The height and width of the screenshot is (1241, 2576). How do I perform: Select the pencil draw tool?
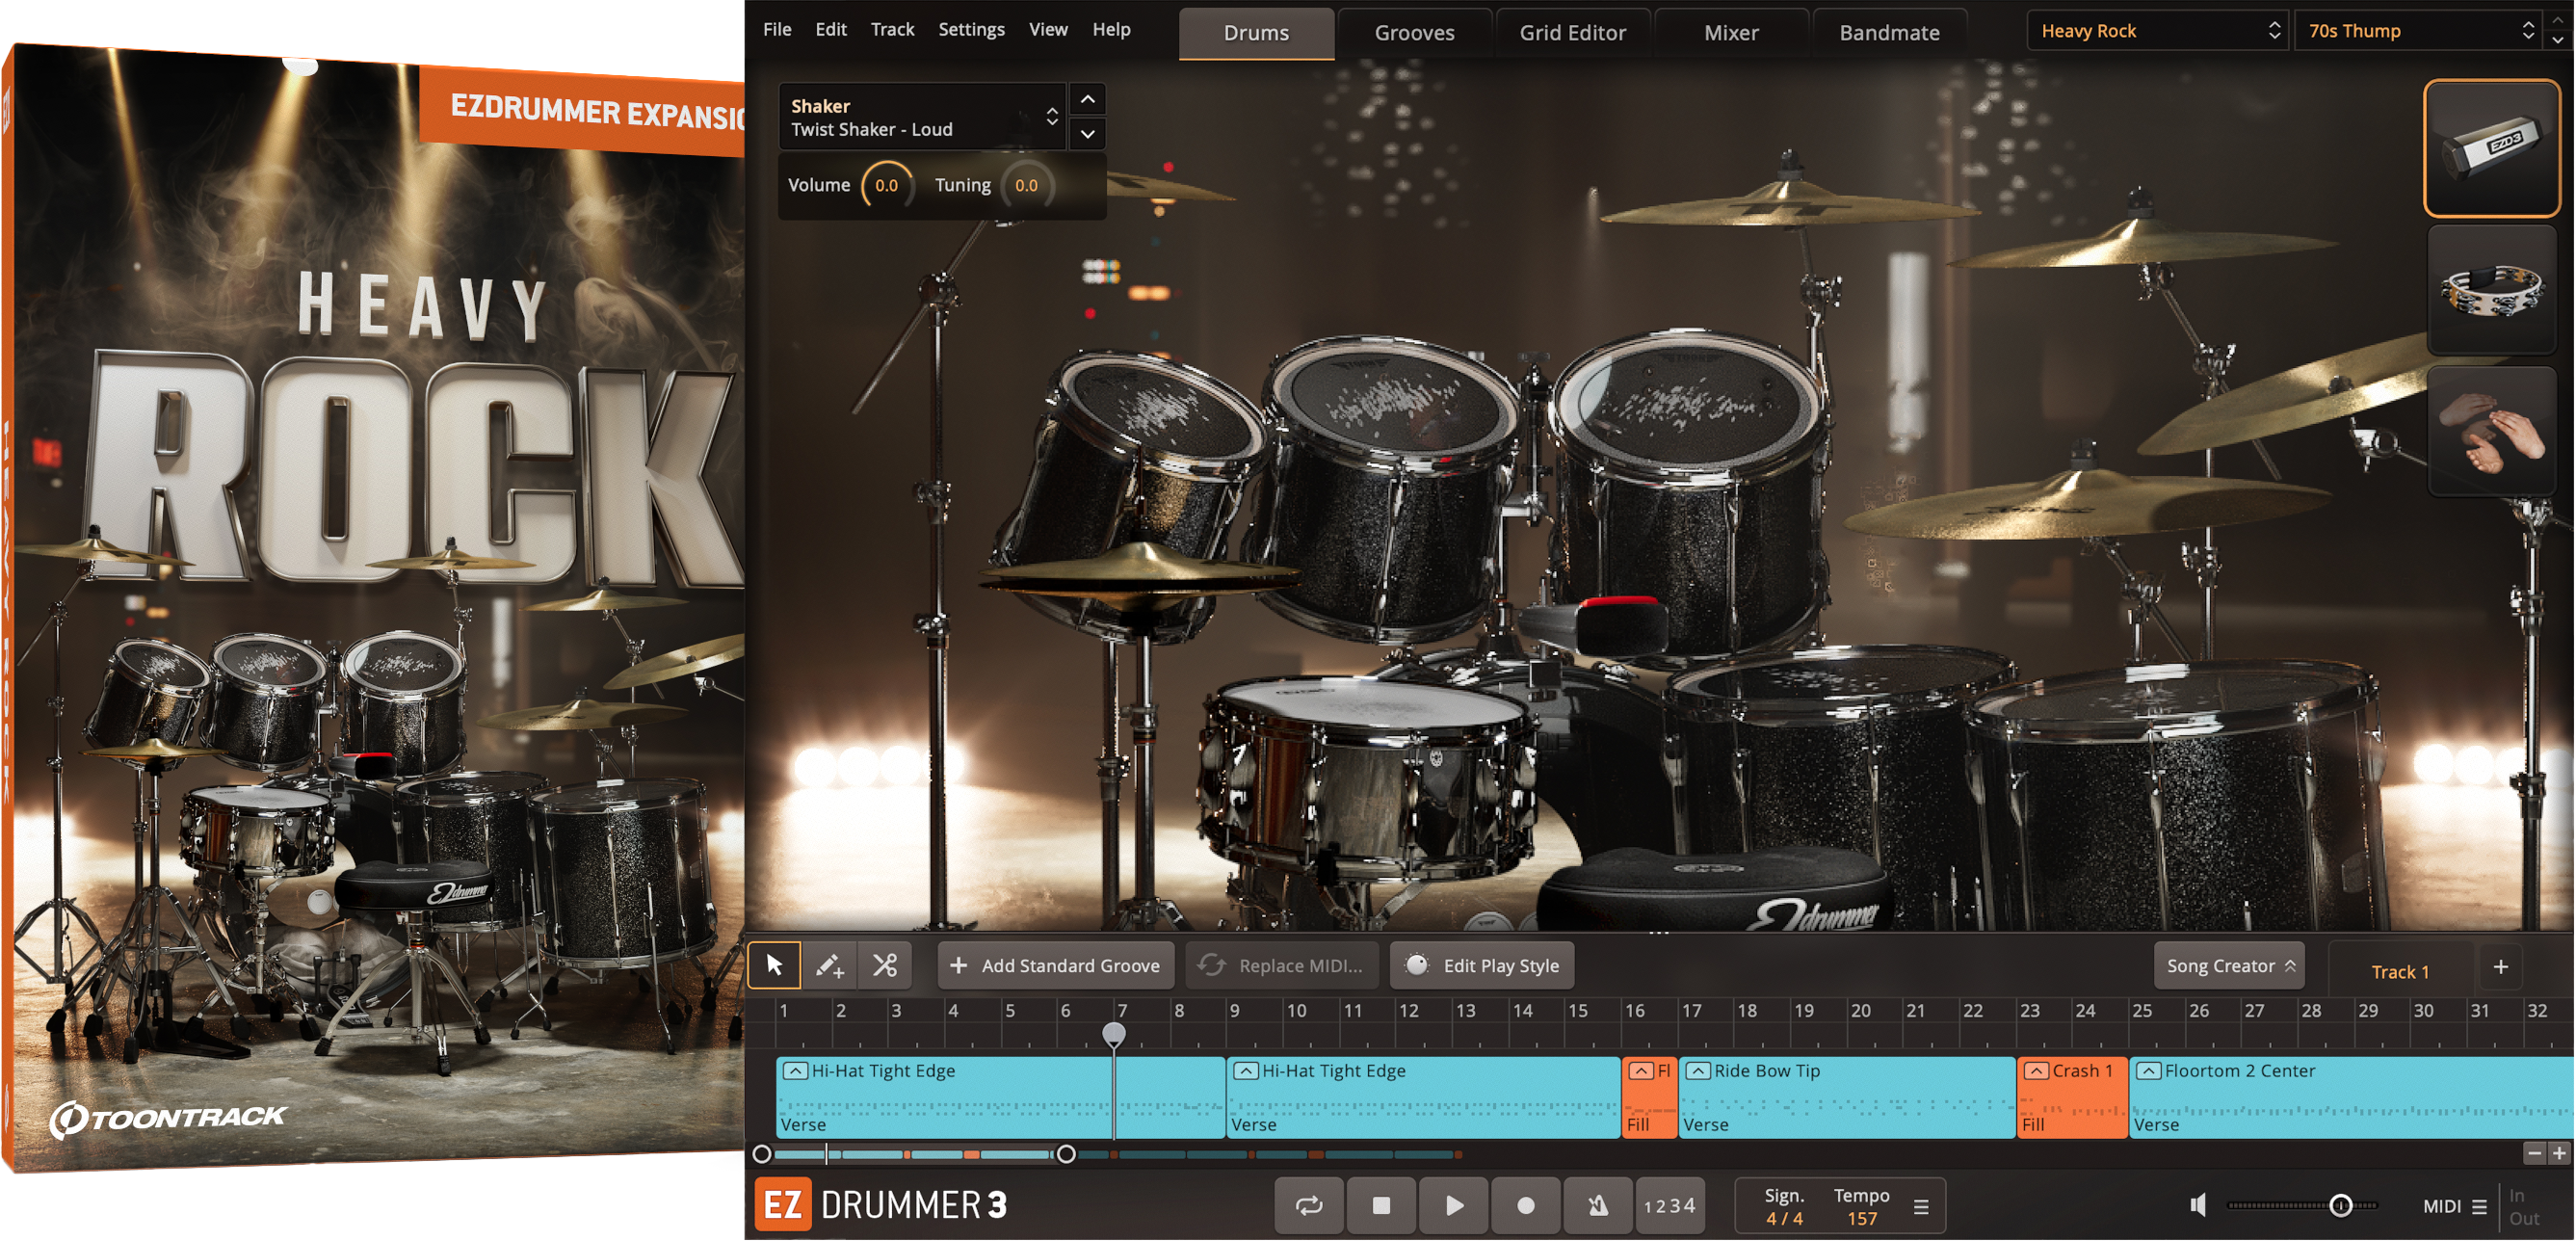[x=830, y=965]
